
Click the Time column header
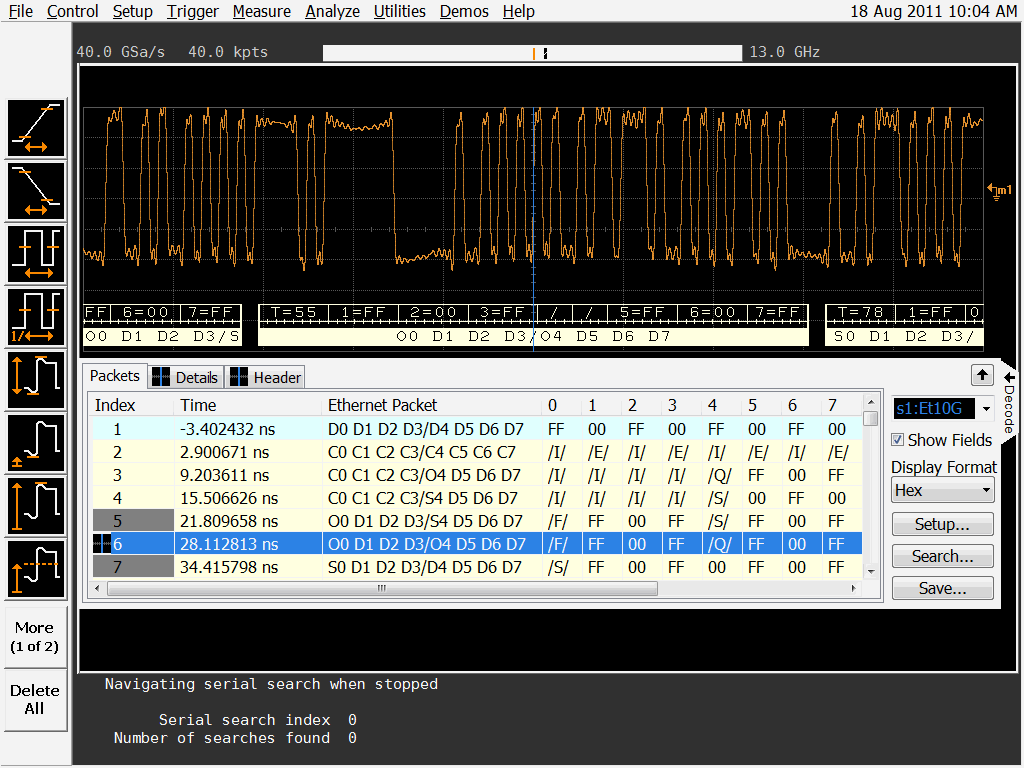tap(248, 406)
